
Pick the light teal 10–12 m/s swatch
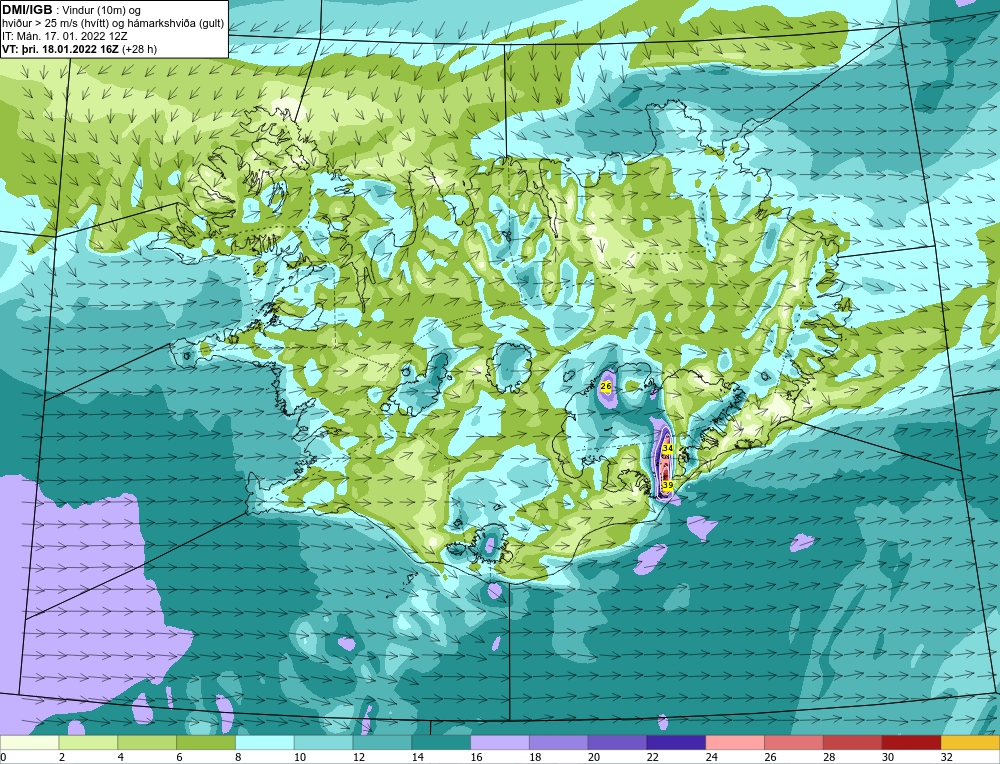[x=323, y=742]
